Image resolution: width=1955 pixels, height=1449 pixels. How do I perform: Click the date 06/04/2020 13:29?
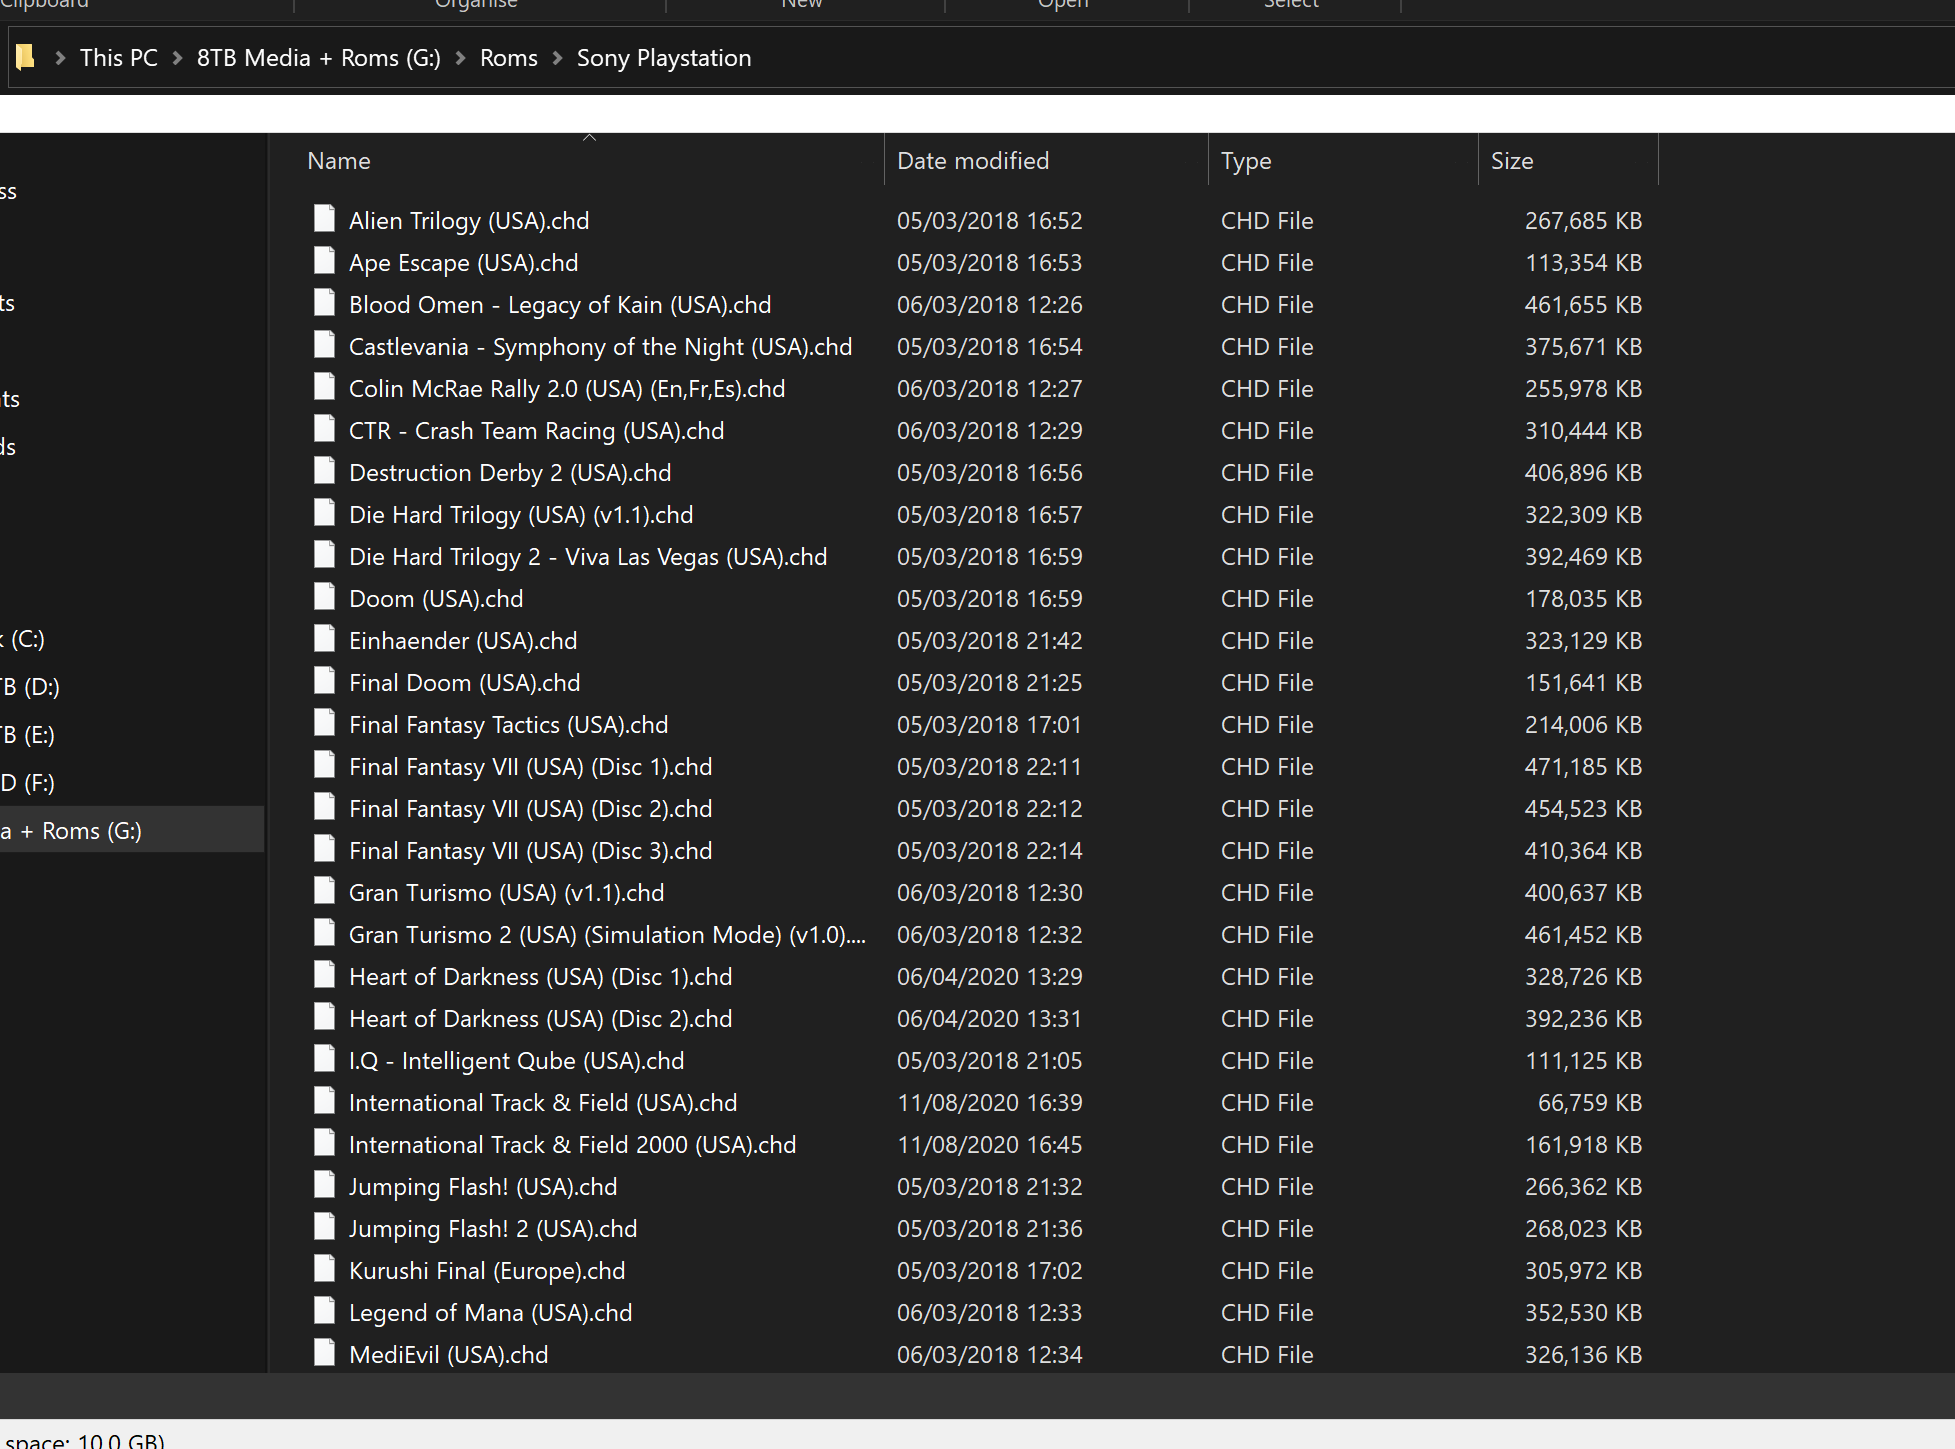[990, 976]
